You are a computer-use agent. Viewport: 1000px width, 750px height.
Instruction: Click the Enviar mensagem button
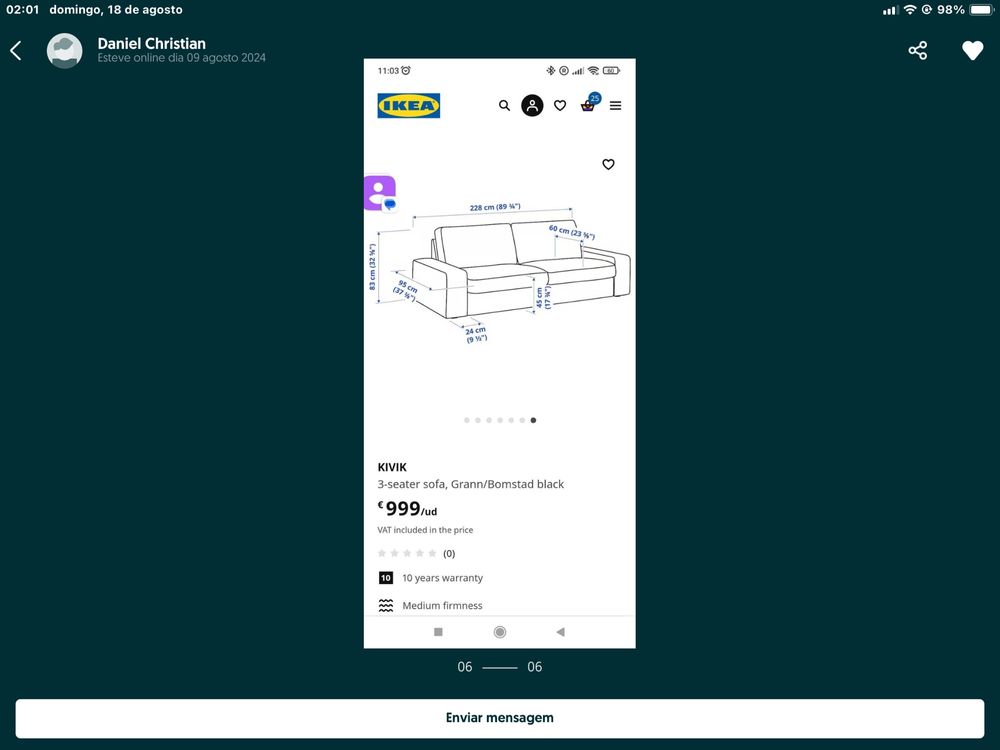(x=500, y=718)
